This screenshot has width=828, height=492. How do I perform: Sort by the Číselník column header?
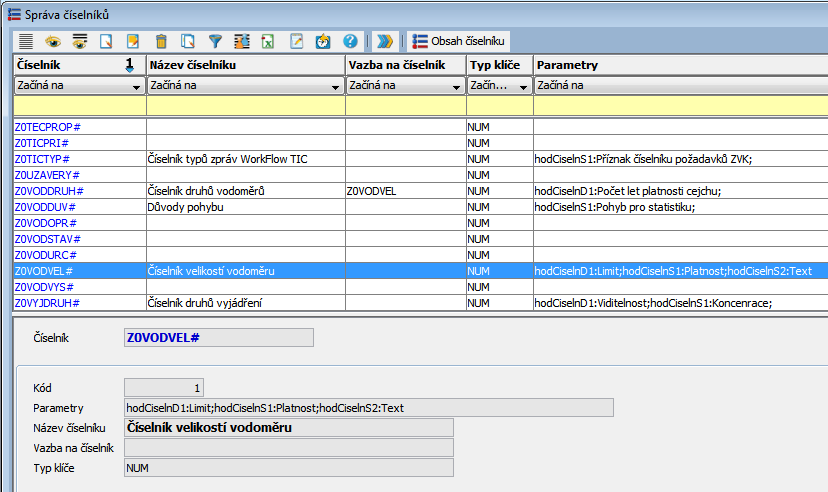point(70,65)
